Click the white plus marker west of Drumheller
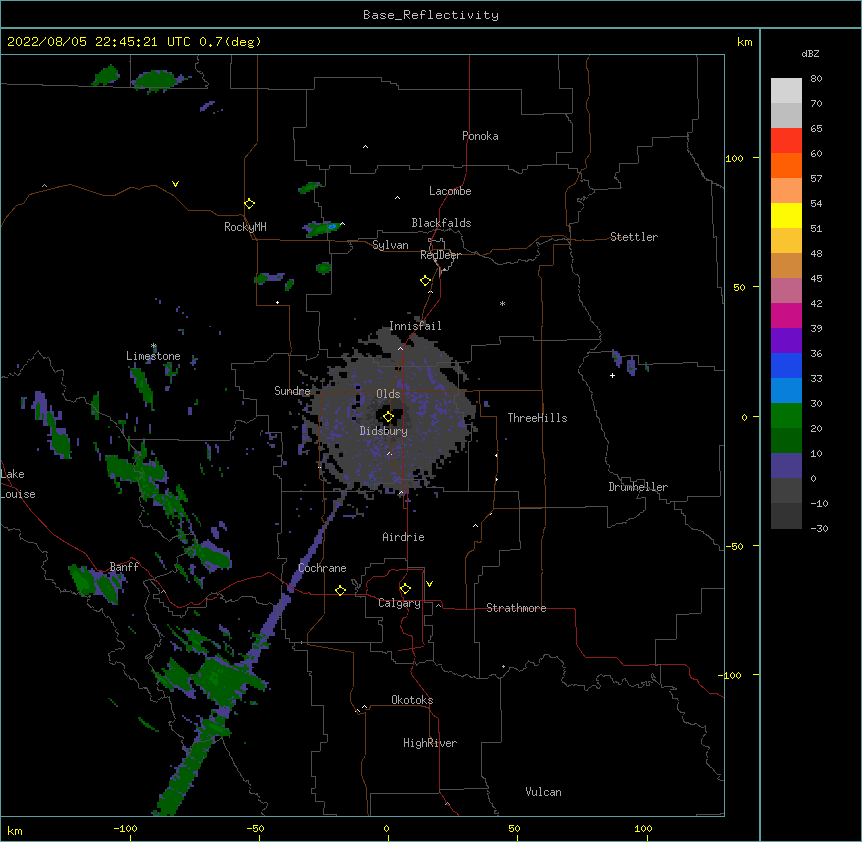862x842 pixels. click(x=612, y=375)
